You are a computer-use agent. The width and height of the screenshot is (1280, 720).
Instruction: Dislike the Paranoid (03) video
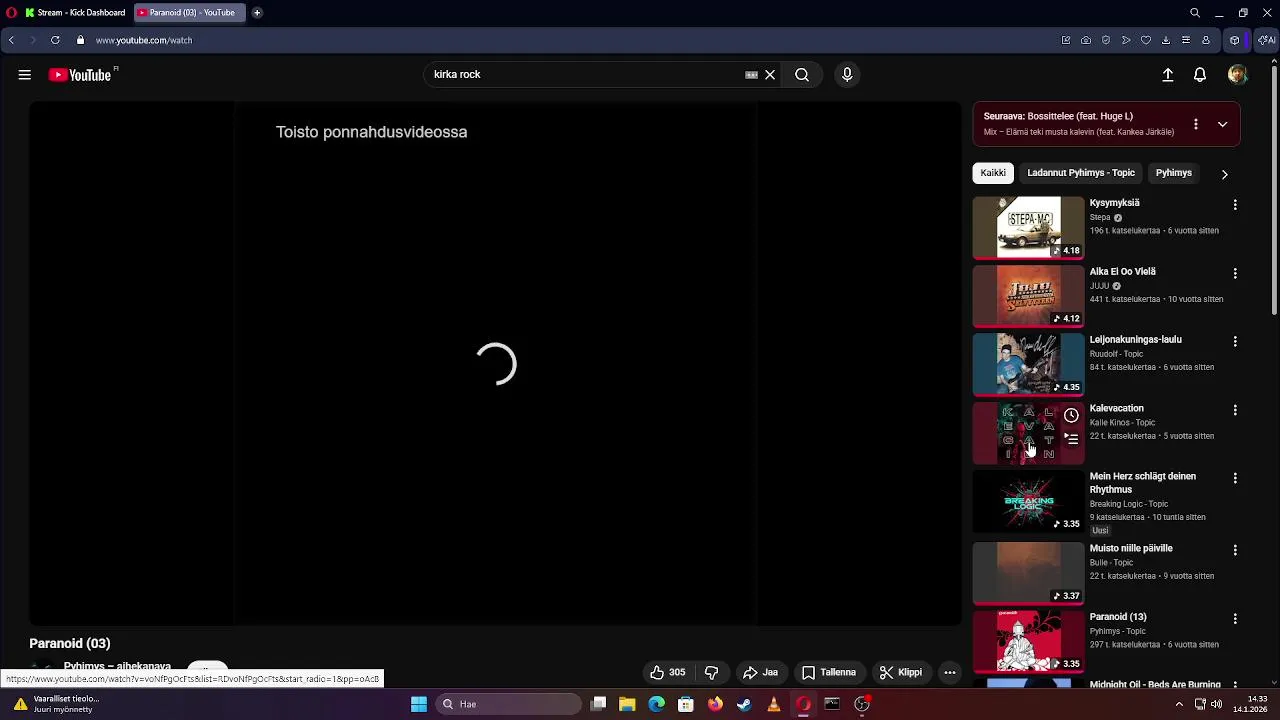[x=712, y=672]
